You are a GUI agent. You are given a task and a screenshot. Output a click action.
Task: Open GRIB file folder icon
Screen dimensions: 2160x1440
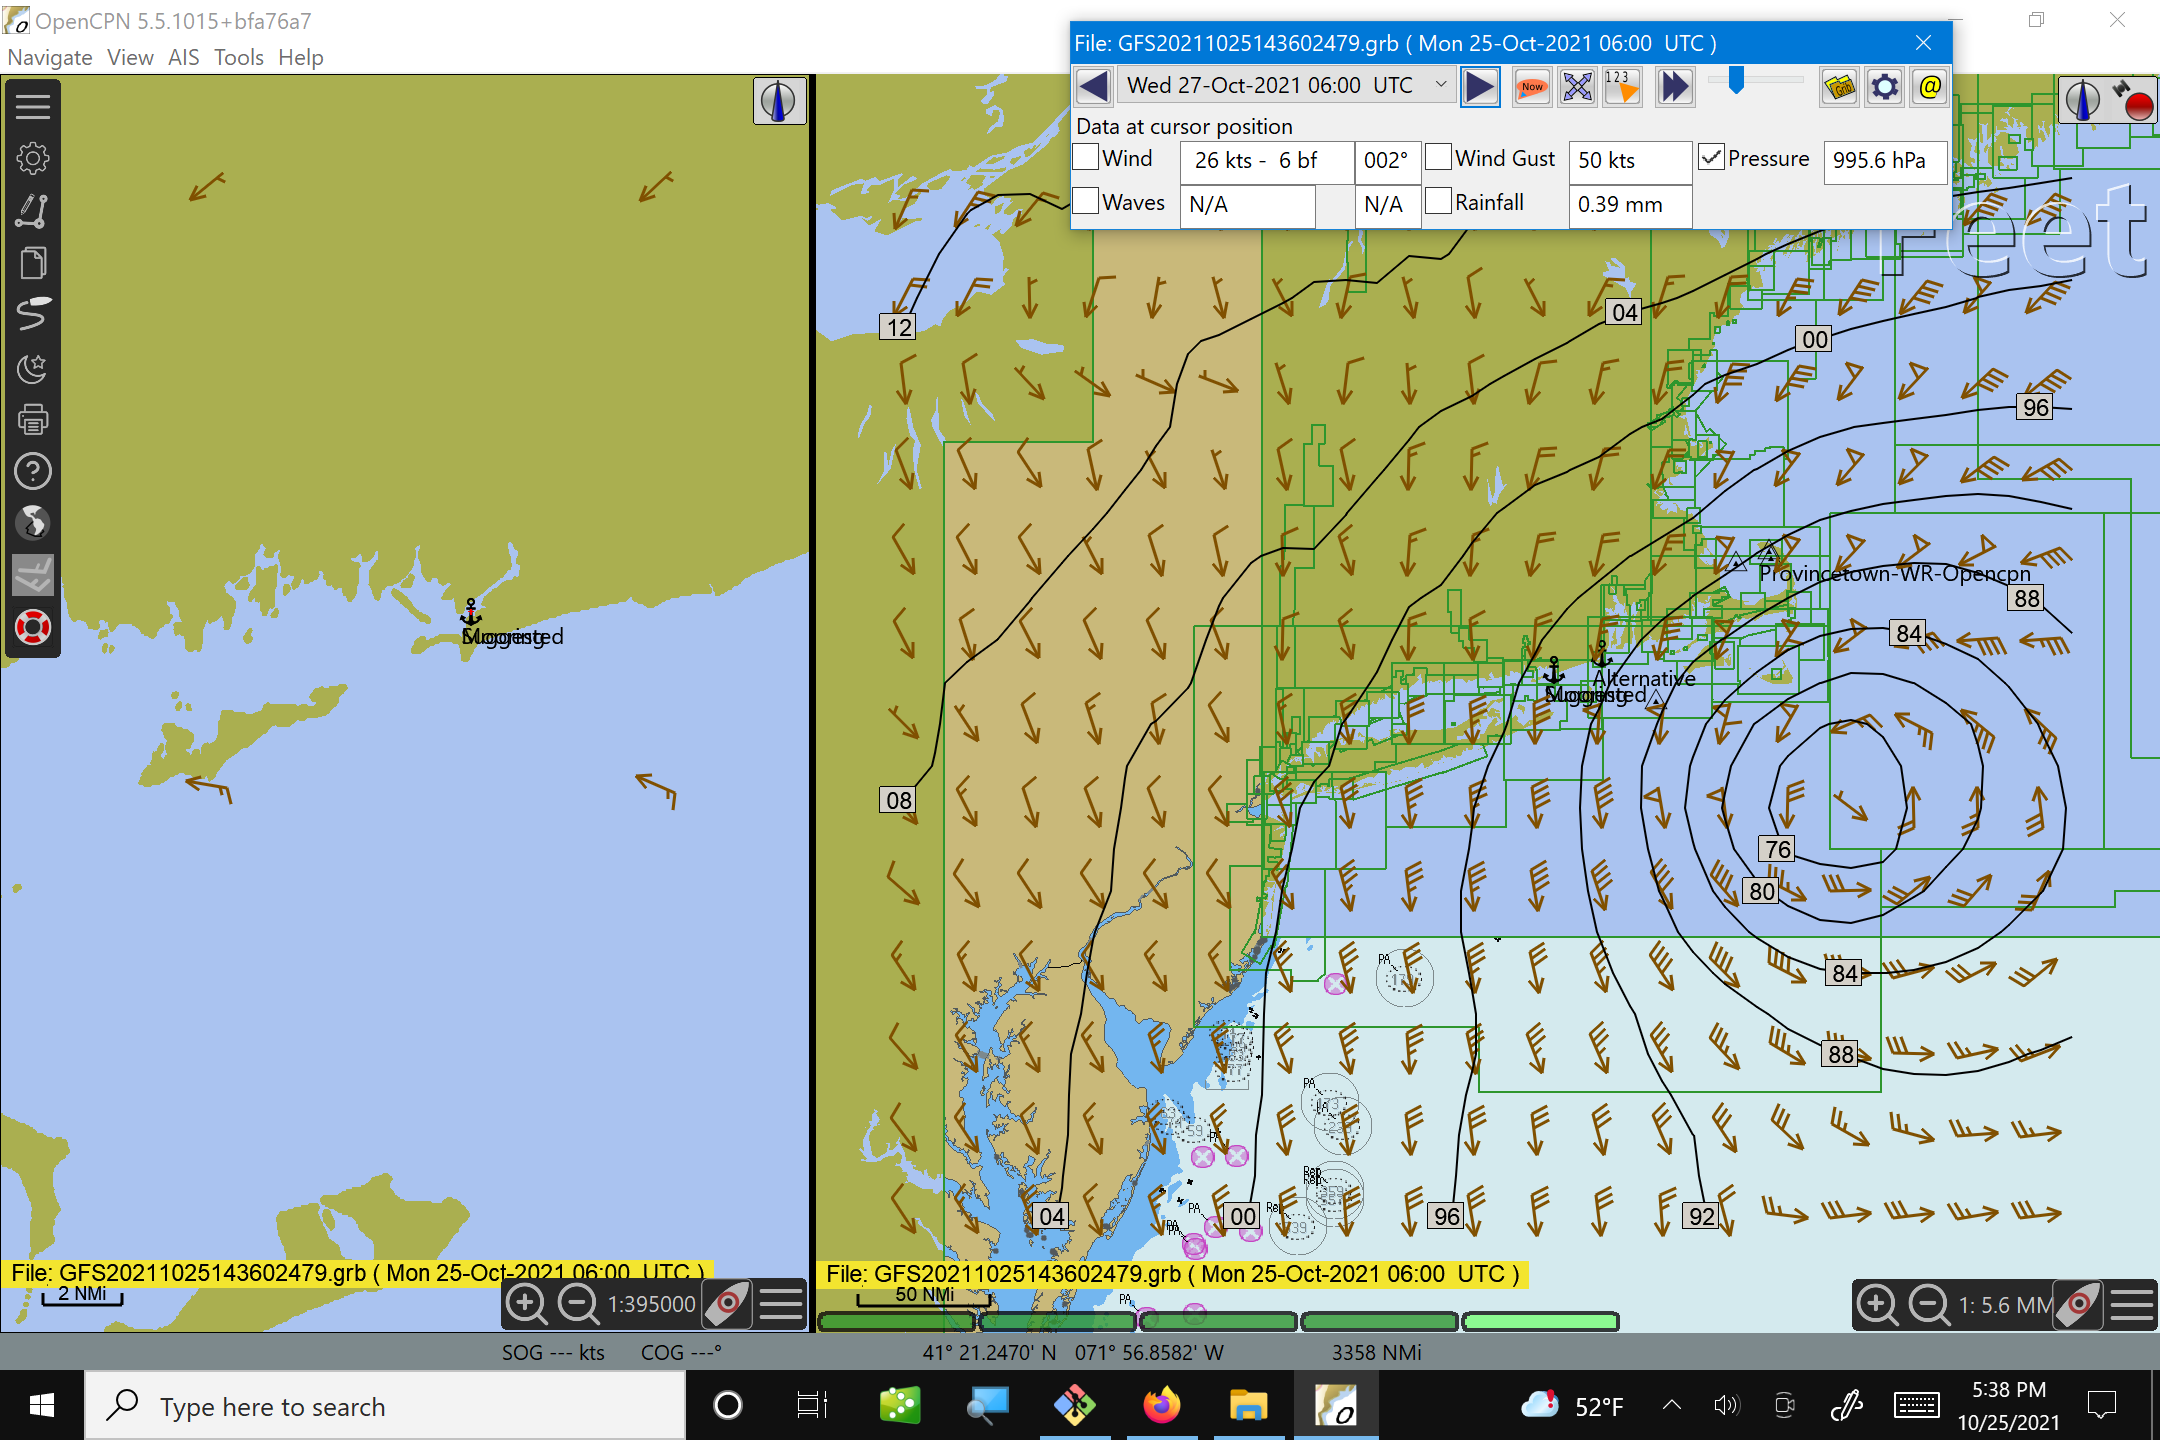click(1839, 87)
